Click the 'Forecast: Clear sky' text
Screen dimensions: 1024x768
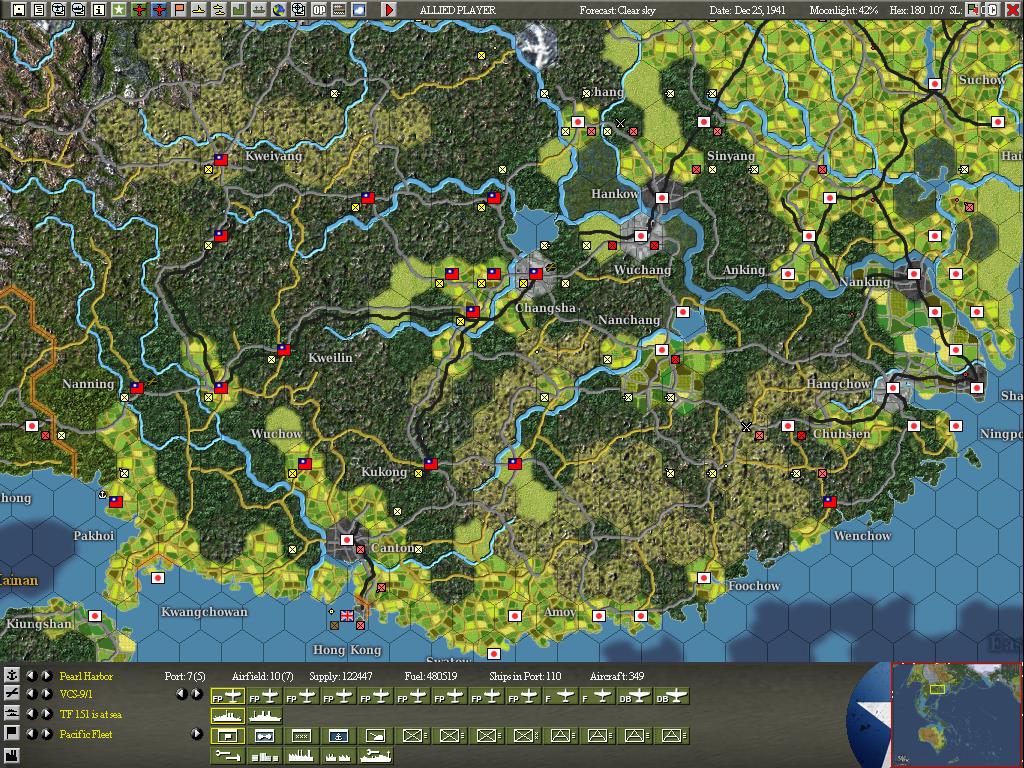tap(617, 10)
